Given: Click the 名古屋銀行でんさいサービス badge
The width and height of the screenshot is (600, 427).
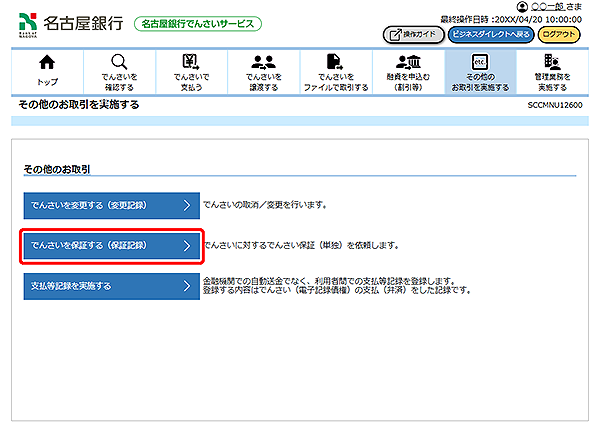Looking at the screenshot, I should [x=197, y=23].
